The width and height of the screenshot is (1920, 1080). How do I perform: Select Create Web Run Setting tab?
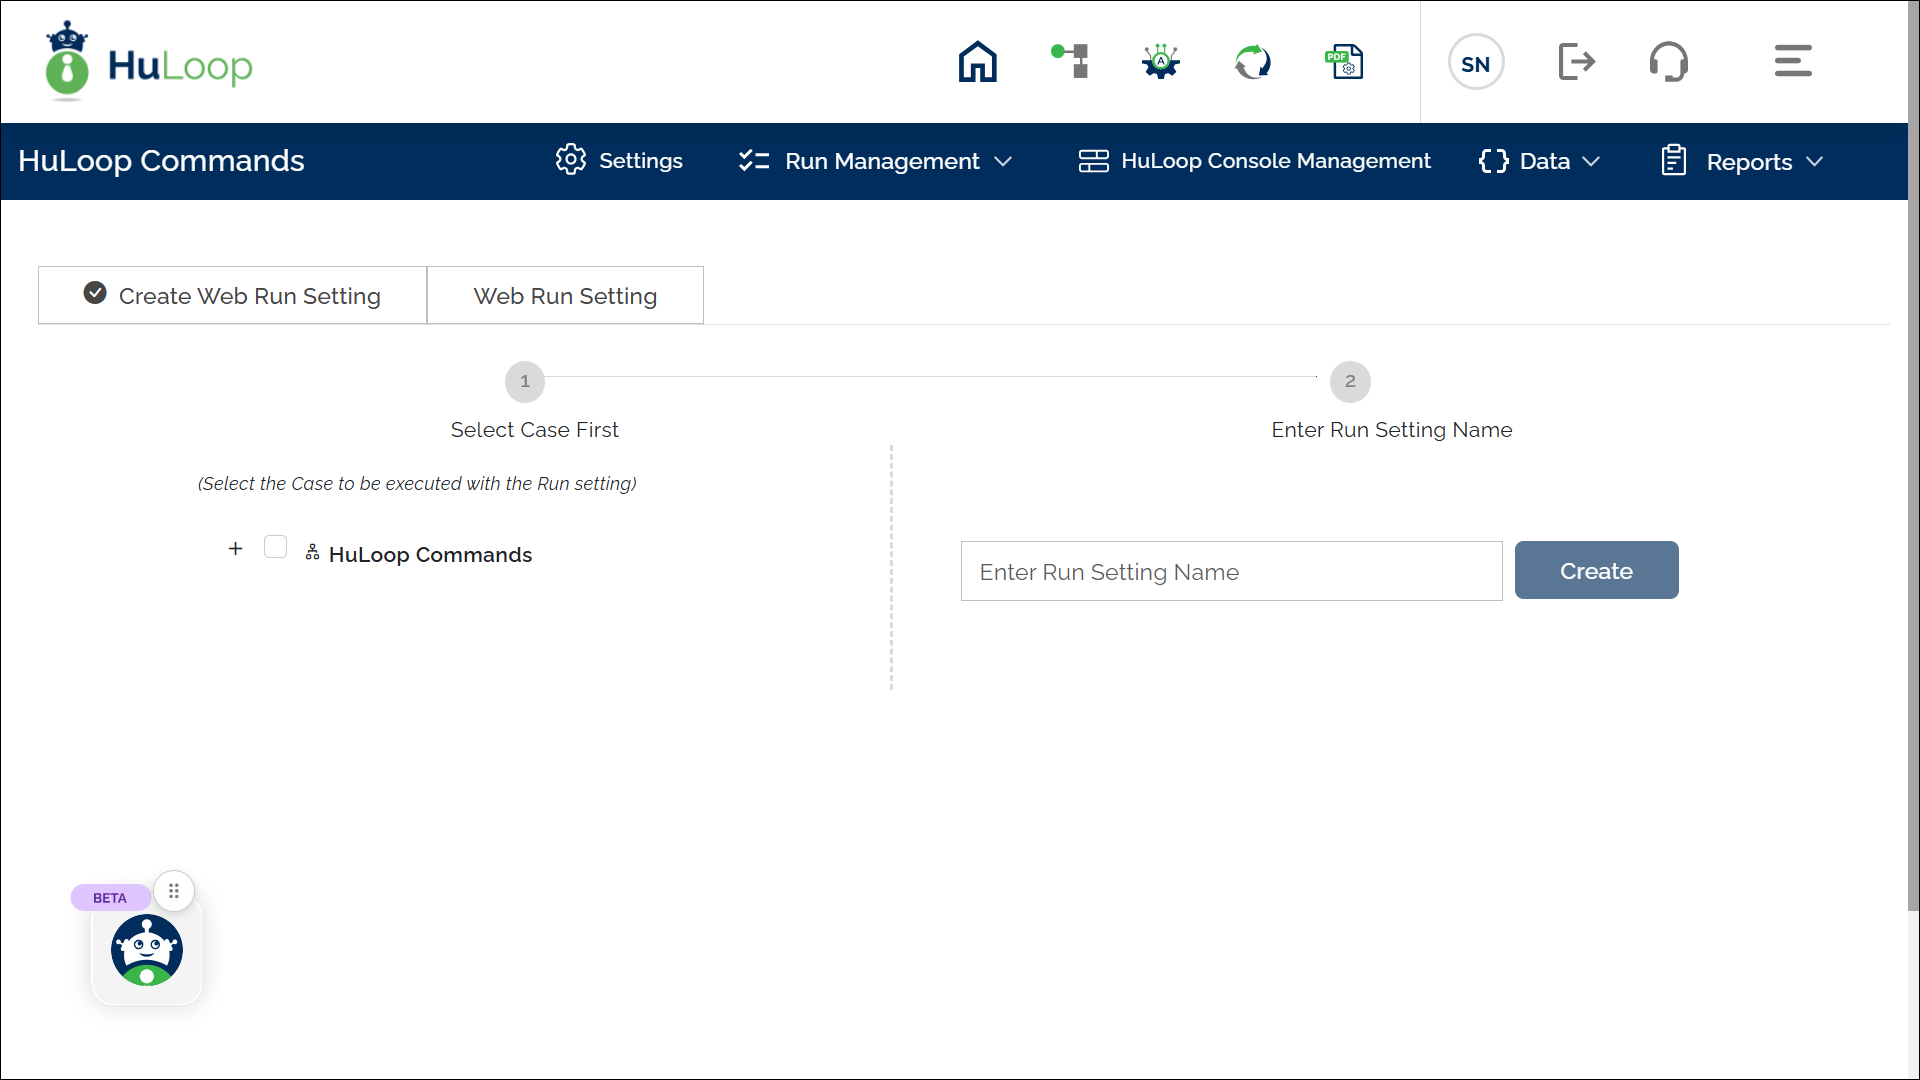[232, 296]
